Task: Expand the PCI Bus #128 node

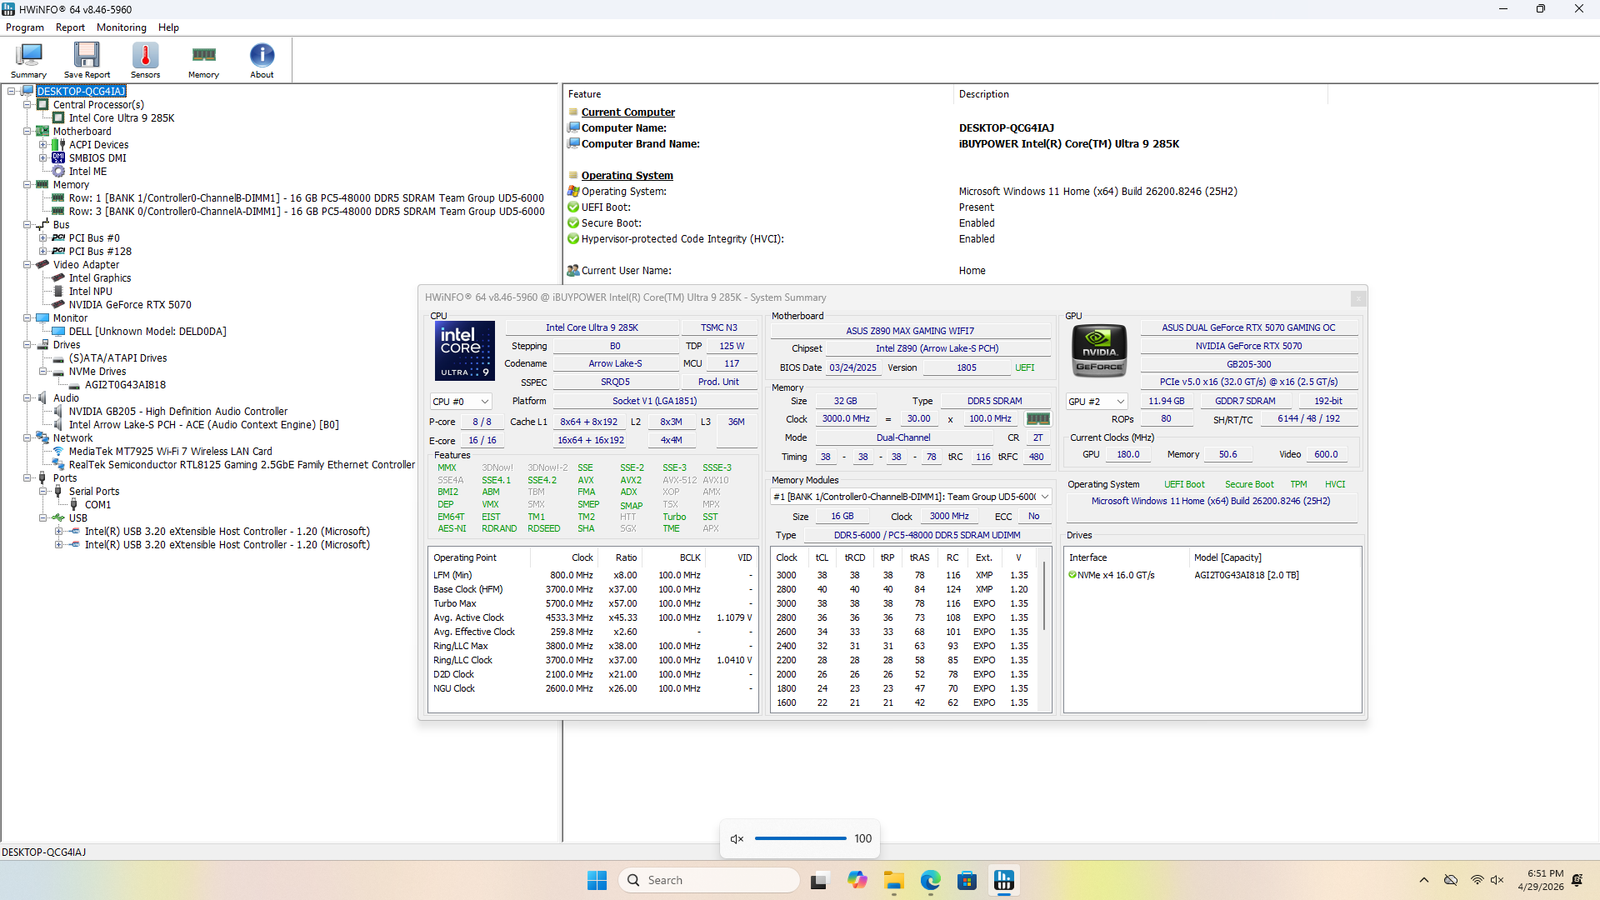Action: pyautogui.click(x=43, y=251)
